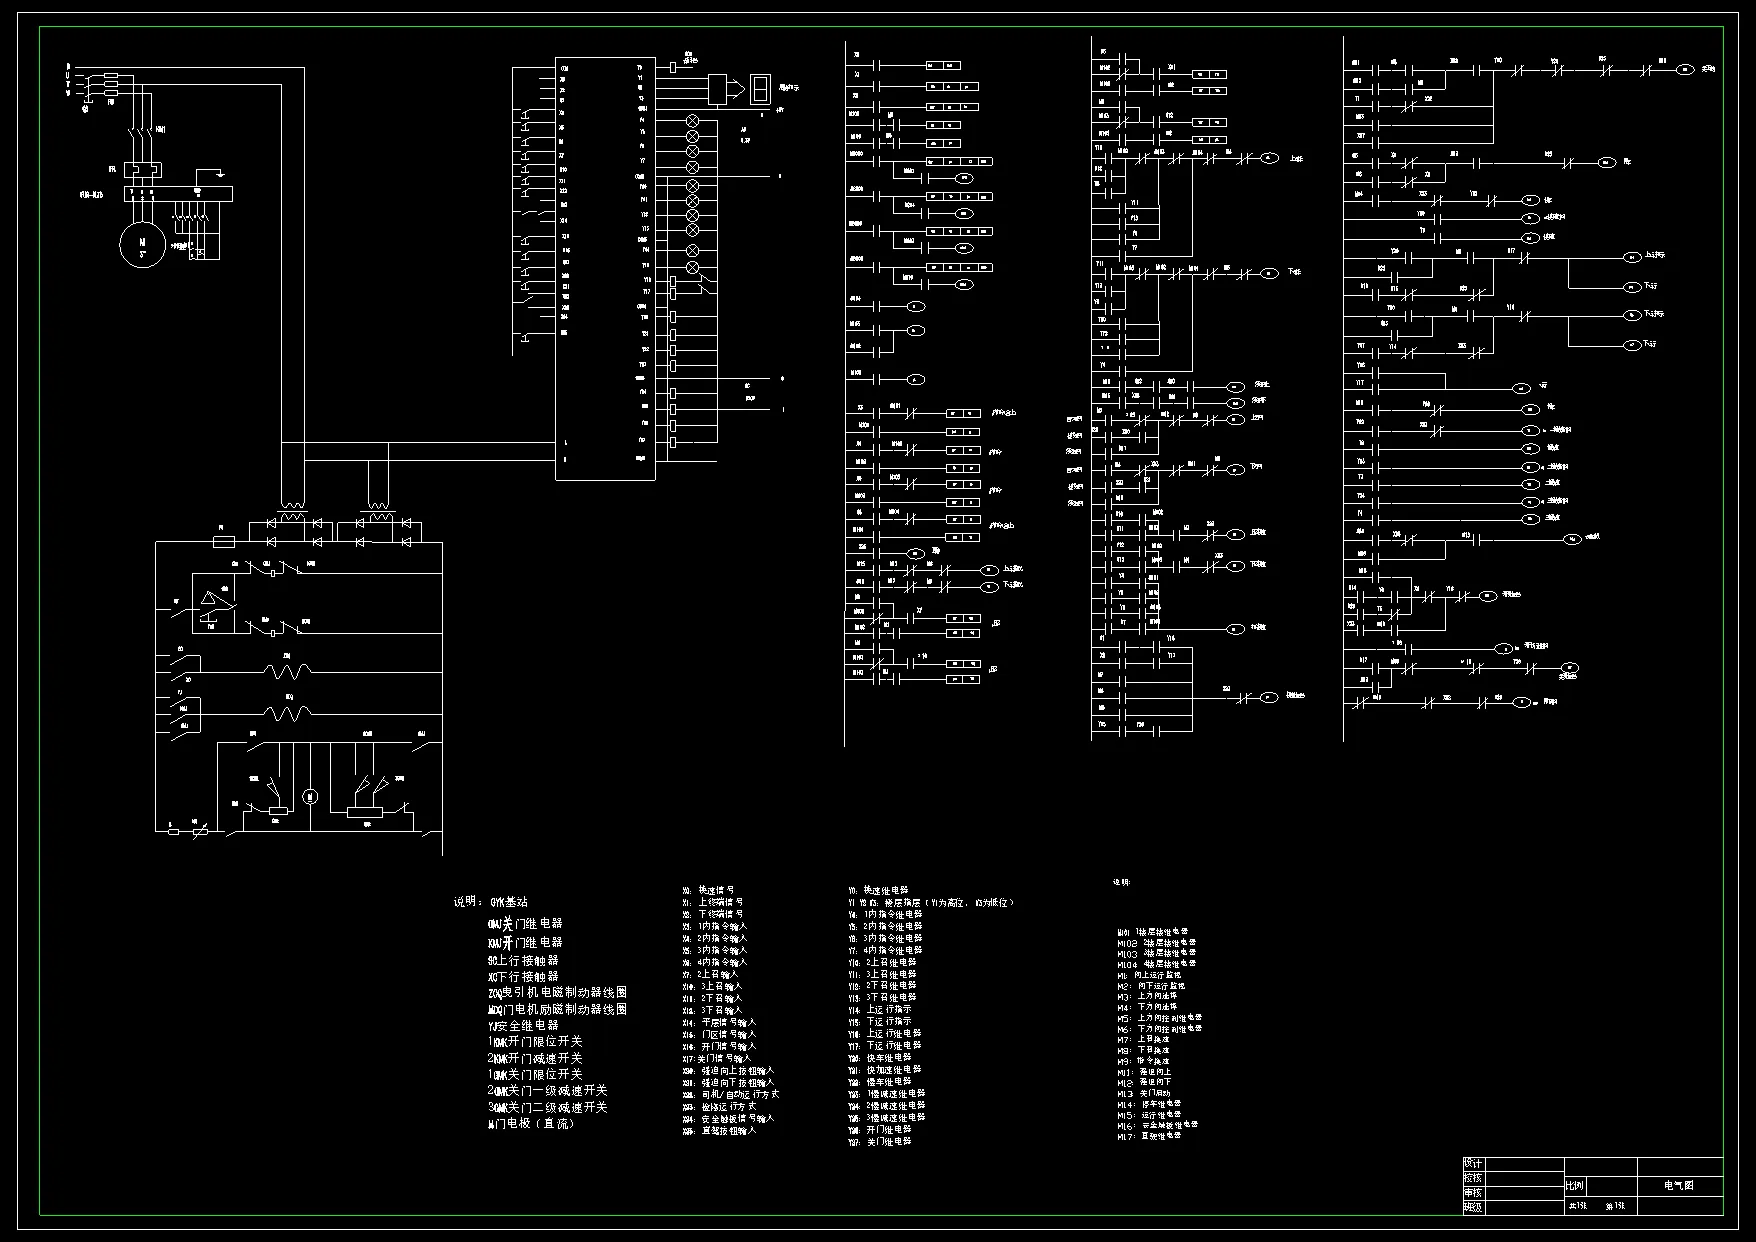The height and width of the screenshot is (1242, 1756).
Task: Select legend line 'XC下行接触器'
Action: tap(522, 976)
